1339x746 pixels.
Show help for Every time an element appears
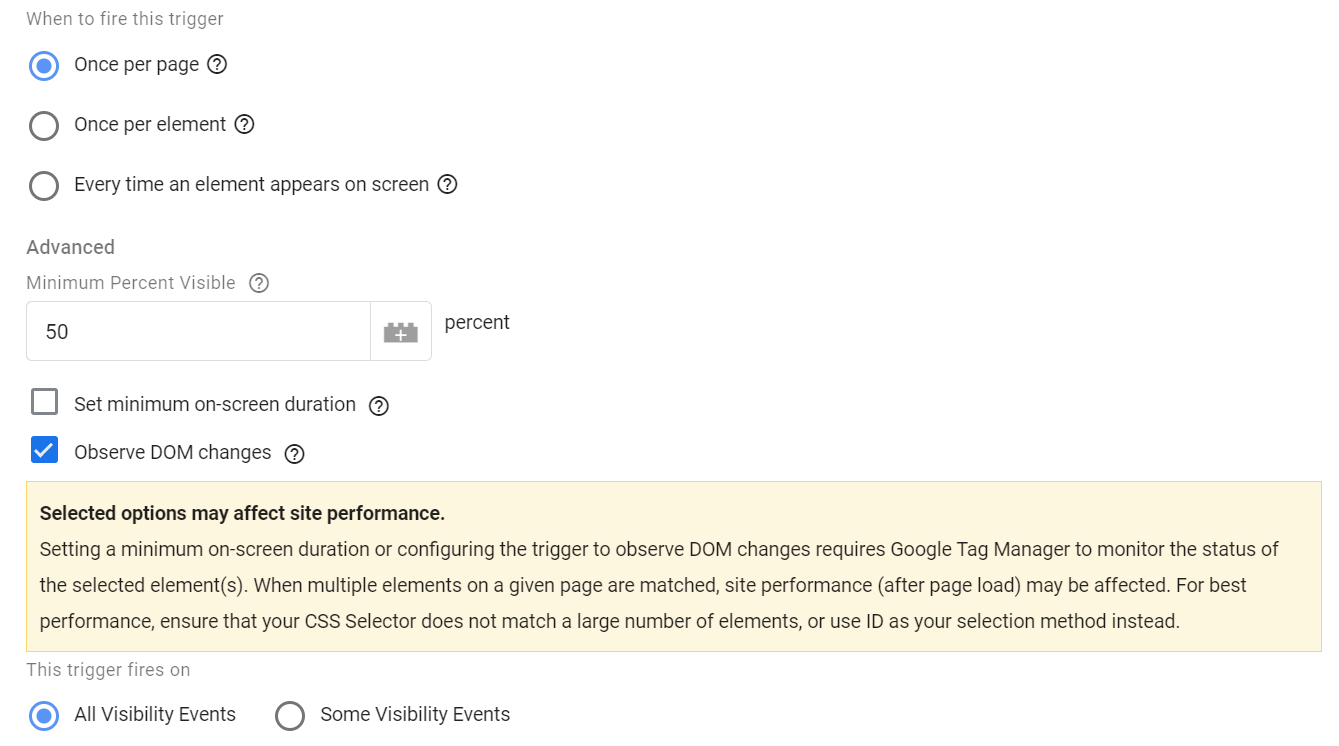pos(447,185)
